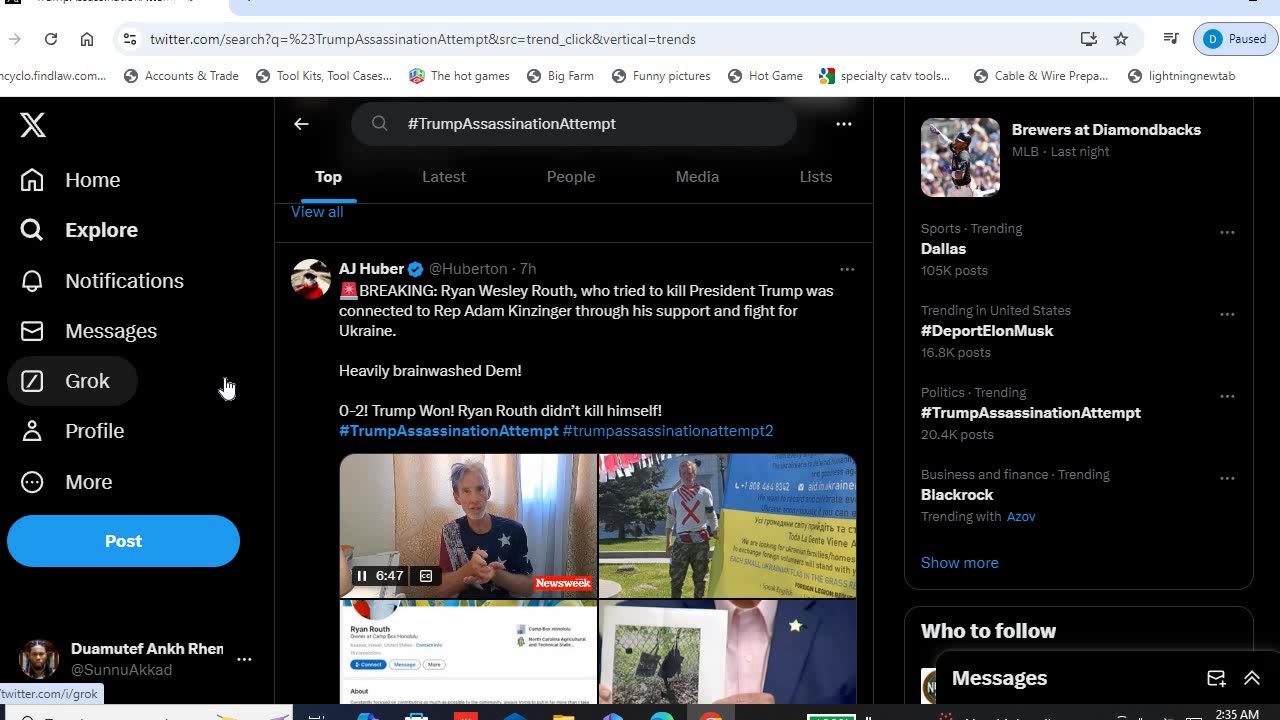Screen dimensions: 1280x720
Task: Click the Azov related trend link
Action: 1021,517
